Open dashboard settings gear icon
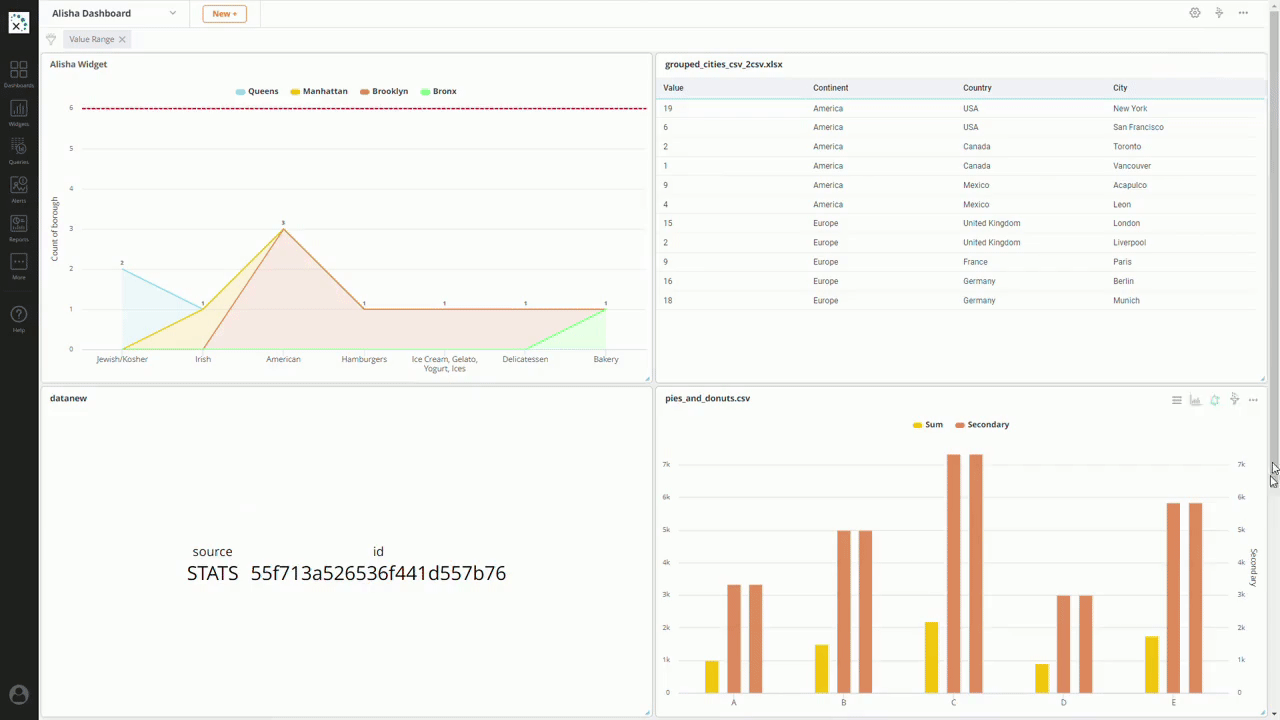The width and height of the screenshot is (1280, 720). tap(1194, 13)
